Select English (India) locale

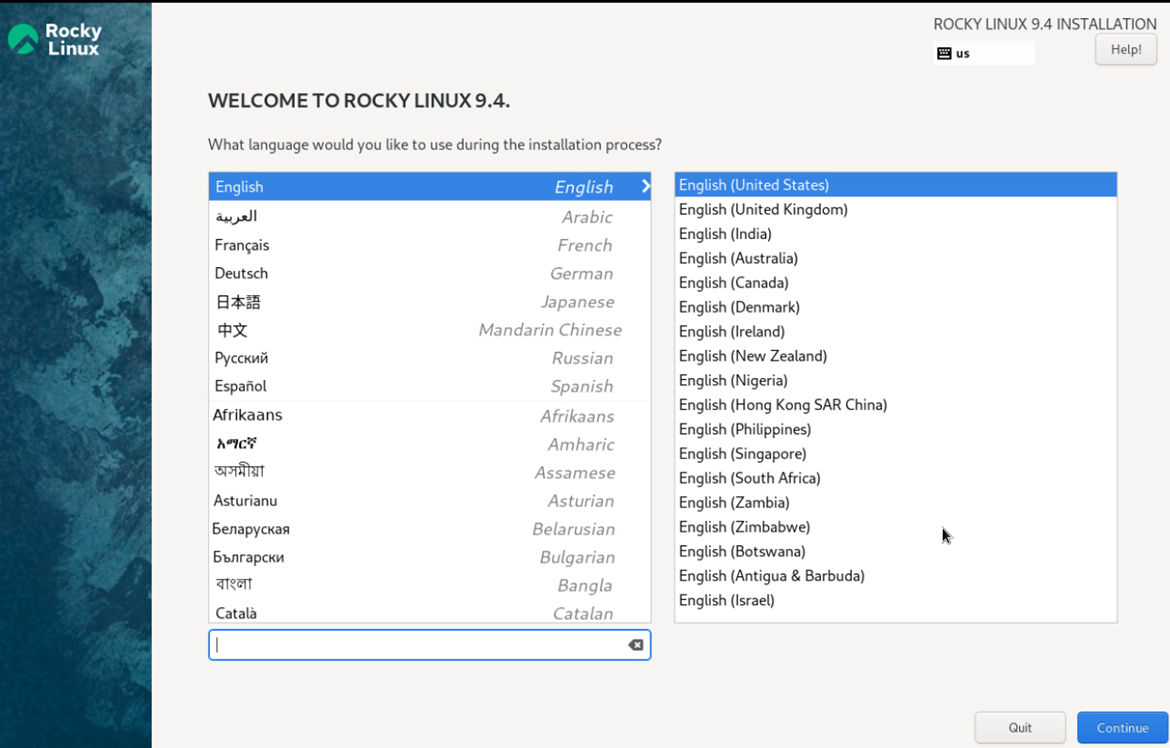(x=895, y=234)
